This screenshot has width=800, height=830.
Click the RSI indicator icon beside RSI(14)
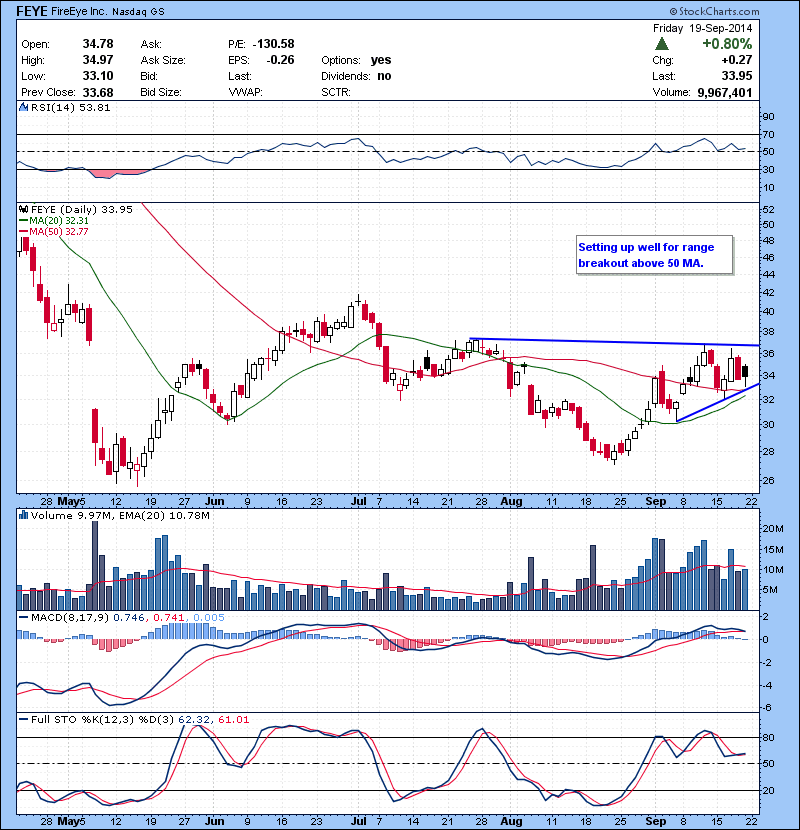23,107
